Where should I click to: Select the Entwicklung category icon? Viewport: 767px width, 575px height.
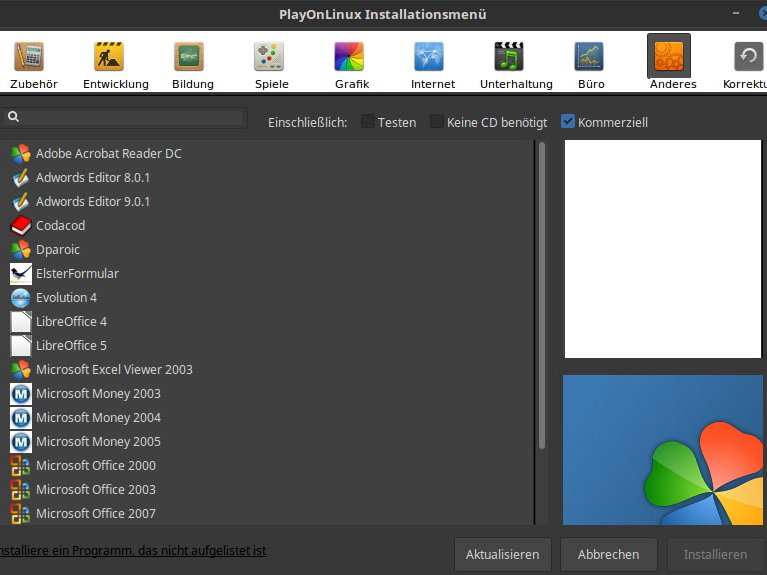point(109,56)
